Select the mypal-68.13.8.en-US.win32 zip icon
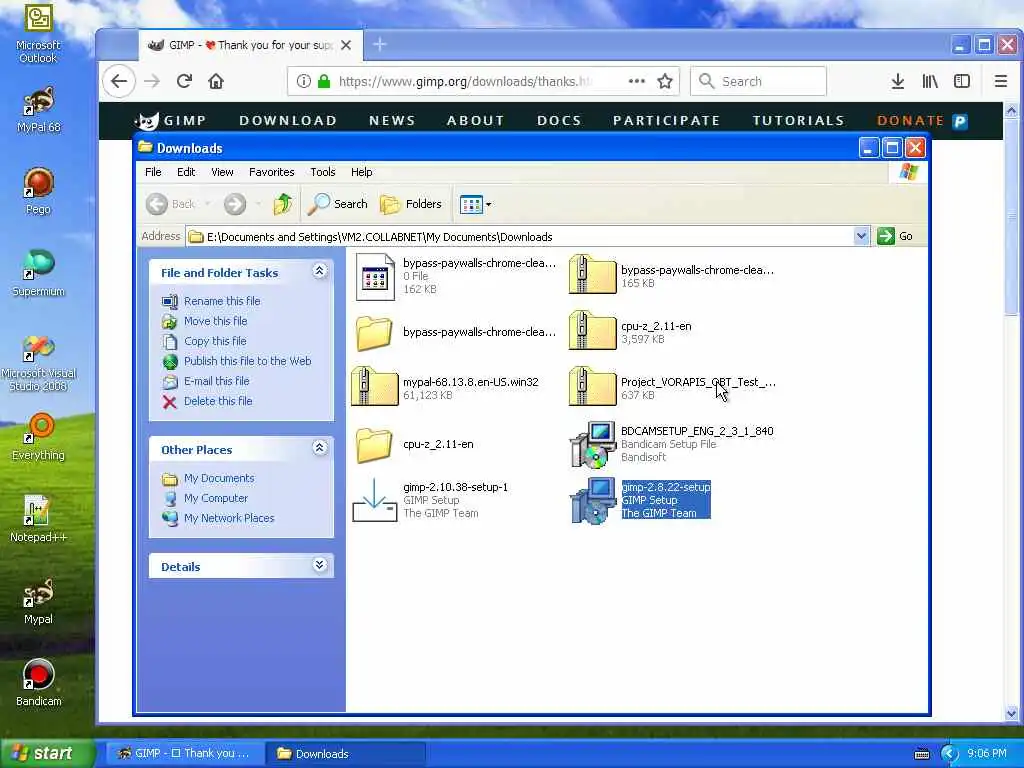Image resolution: width=1024 pixels, height=768 pixels. tap(374, 387)
